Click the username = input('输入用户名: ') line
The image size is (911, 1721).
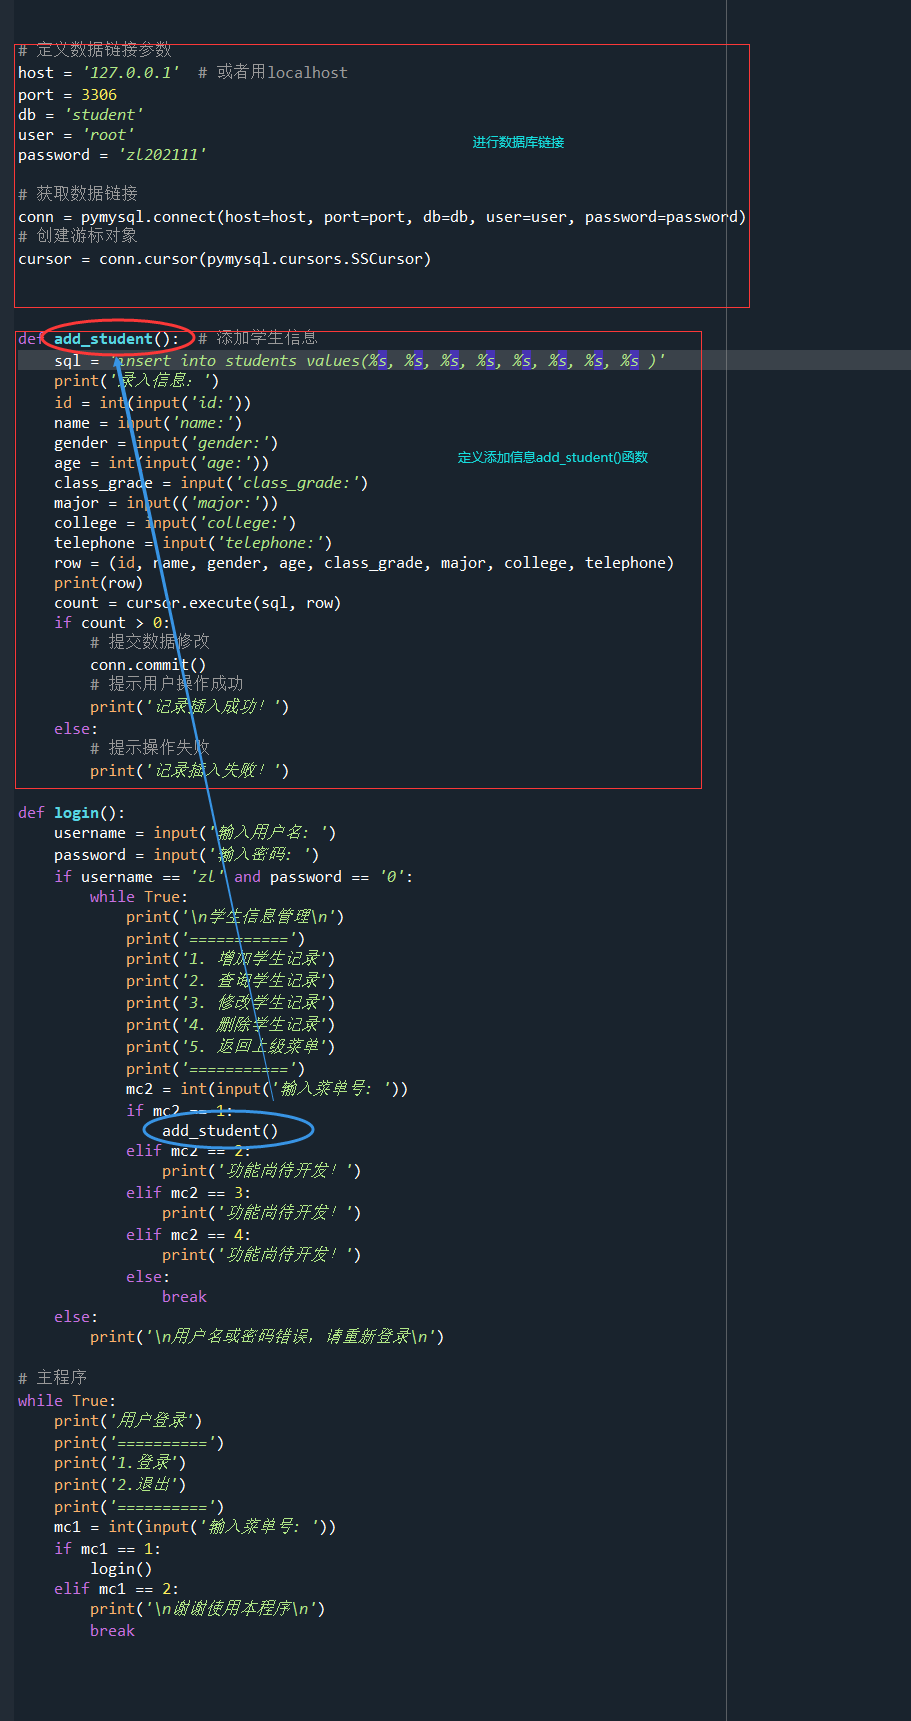(x=195, y=833)
